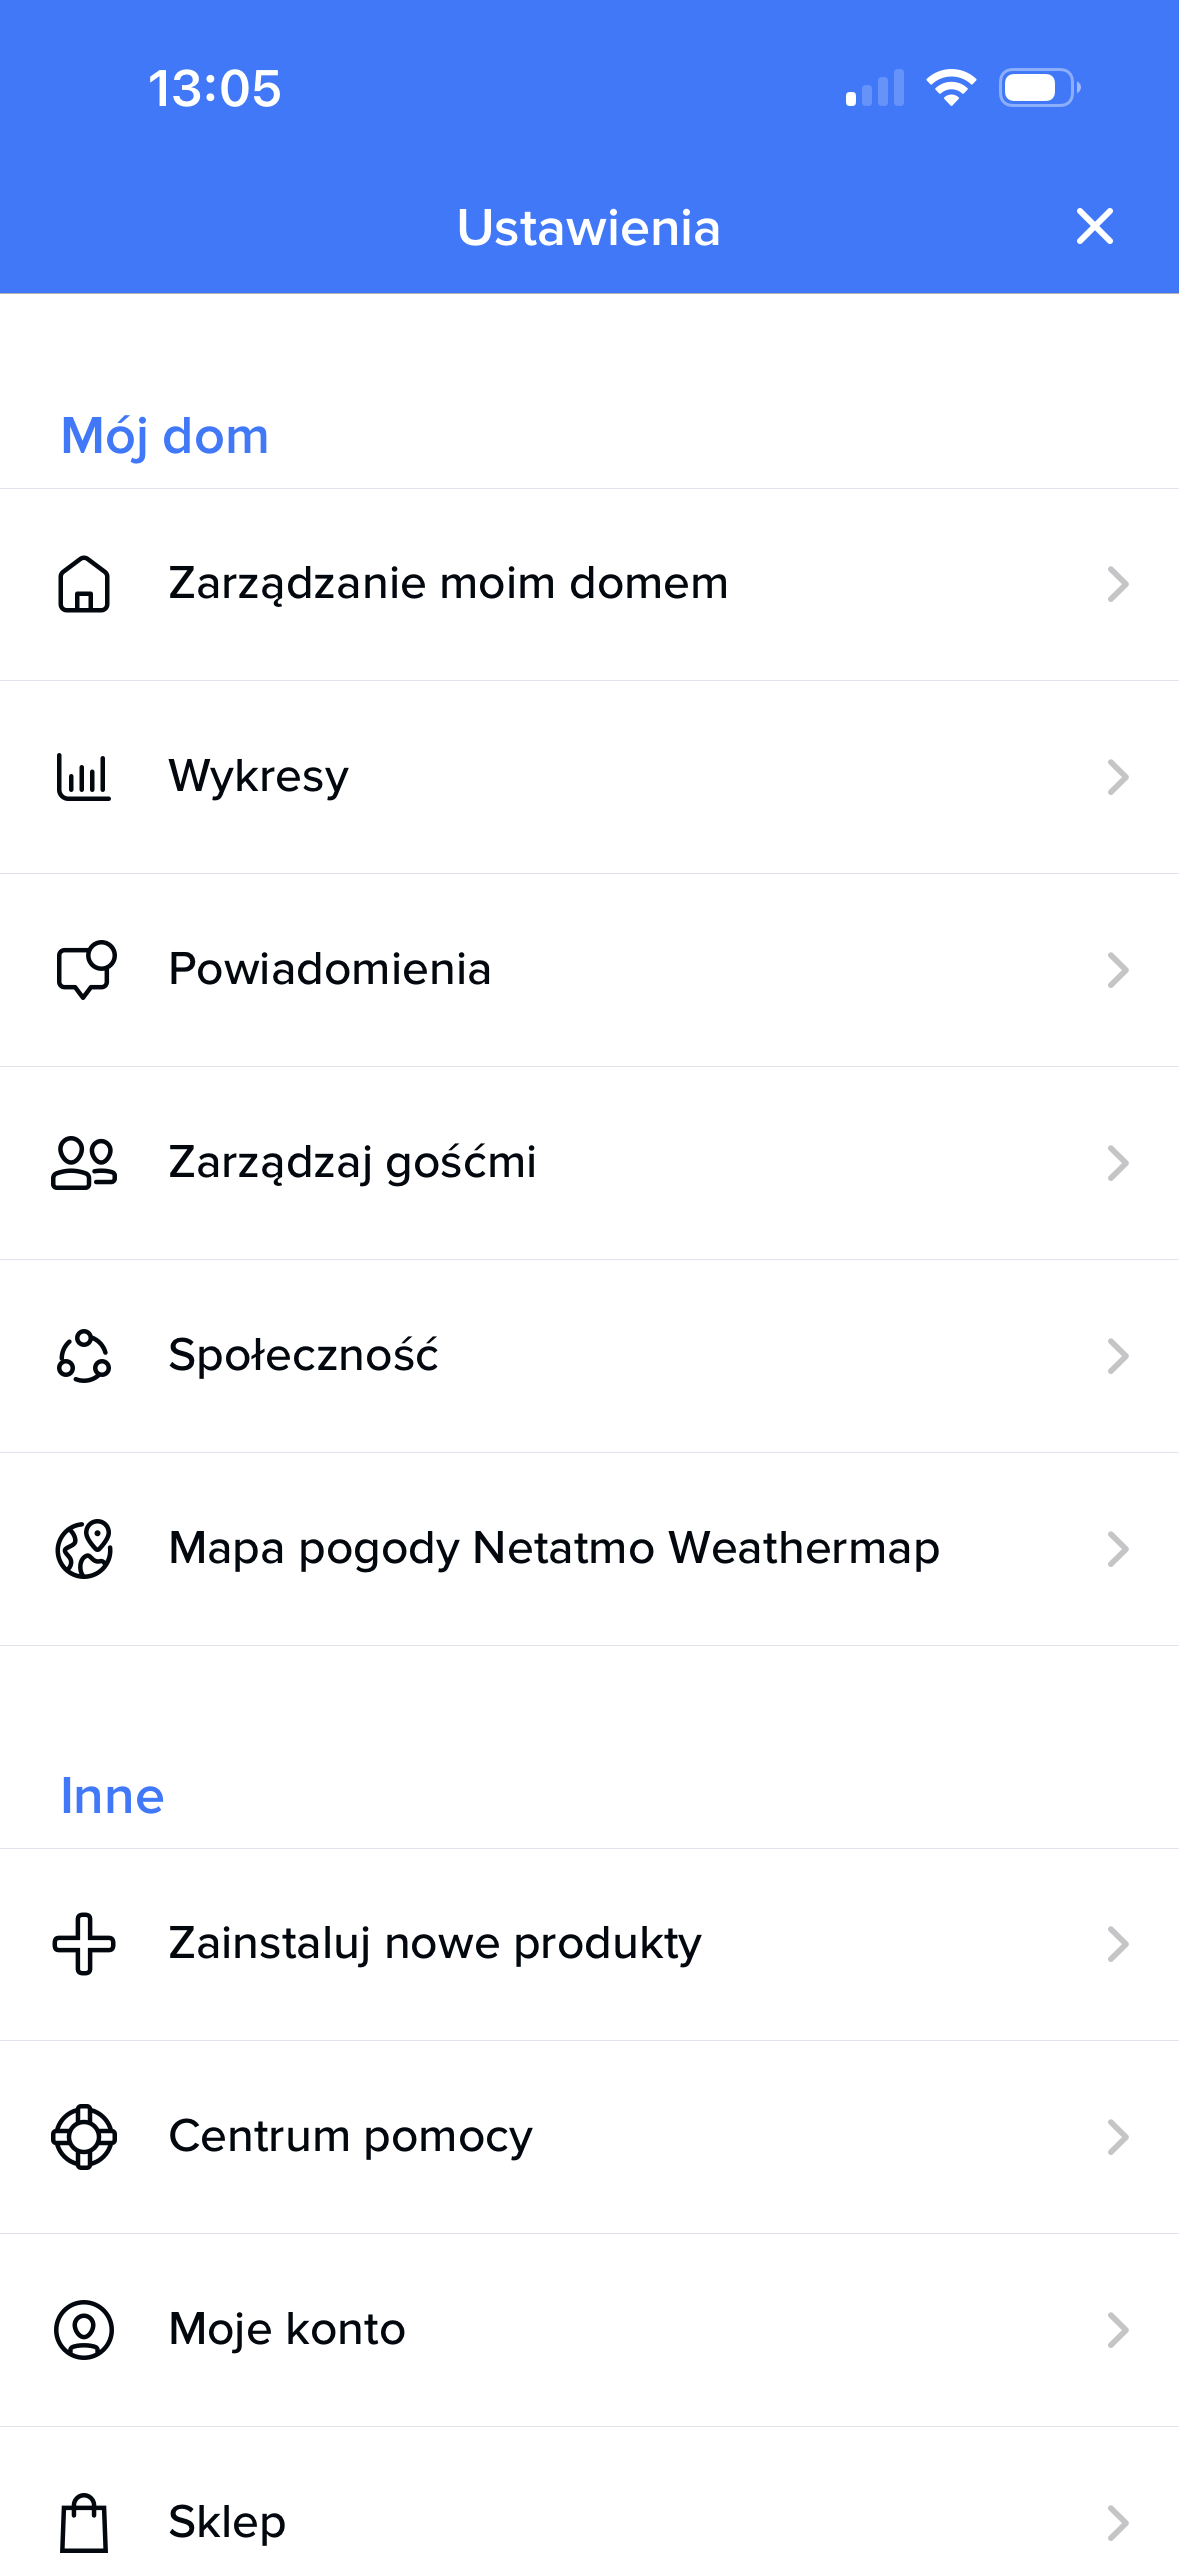Tap the Moje konto profile icon

(x=84, y=2330)
